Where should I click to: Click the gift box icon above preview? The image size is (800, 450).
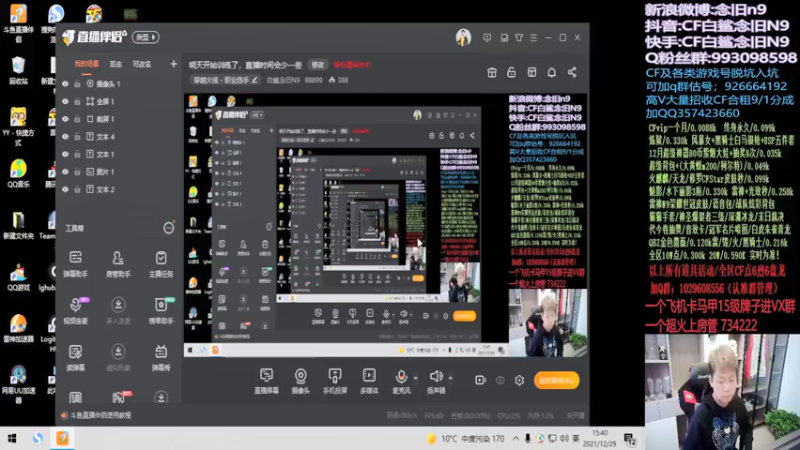coord(492,72)
